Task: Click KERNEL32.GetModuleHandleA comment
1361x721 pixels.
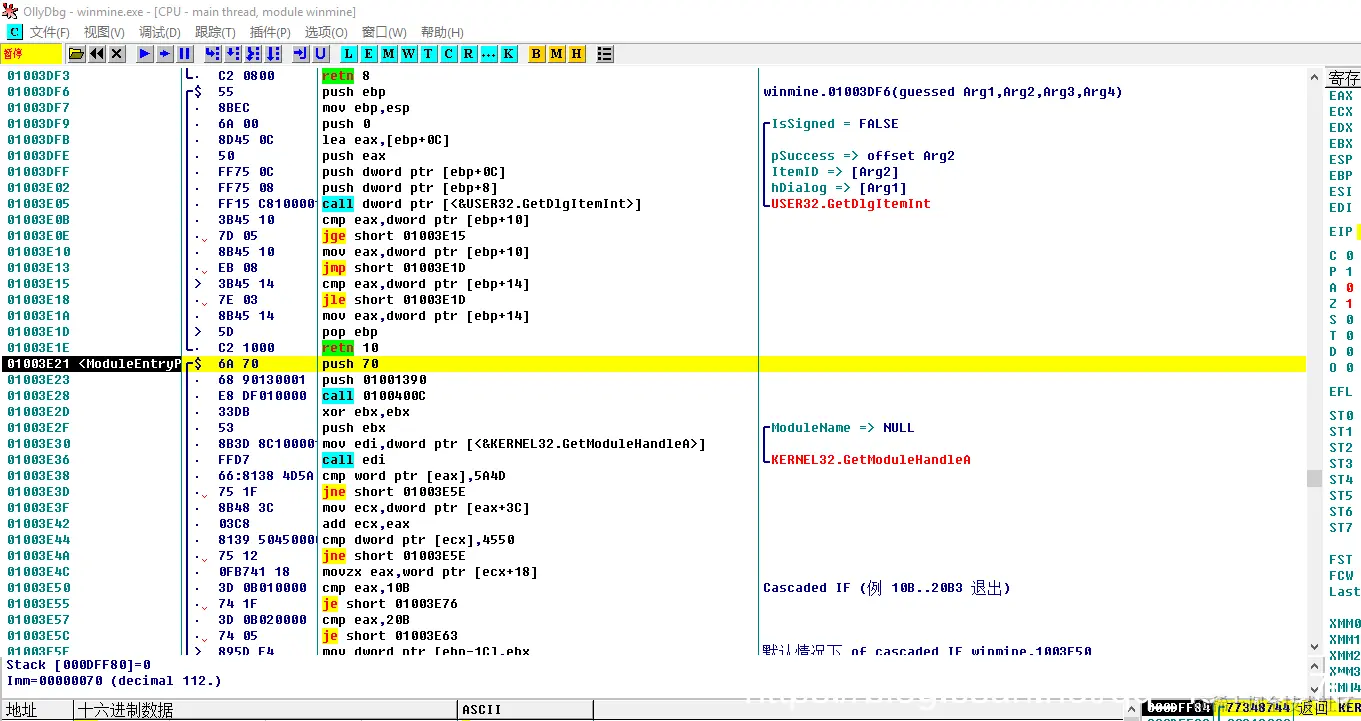Action: [x=870, y=460]
